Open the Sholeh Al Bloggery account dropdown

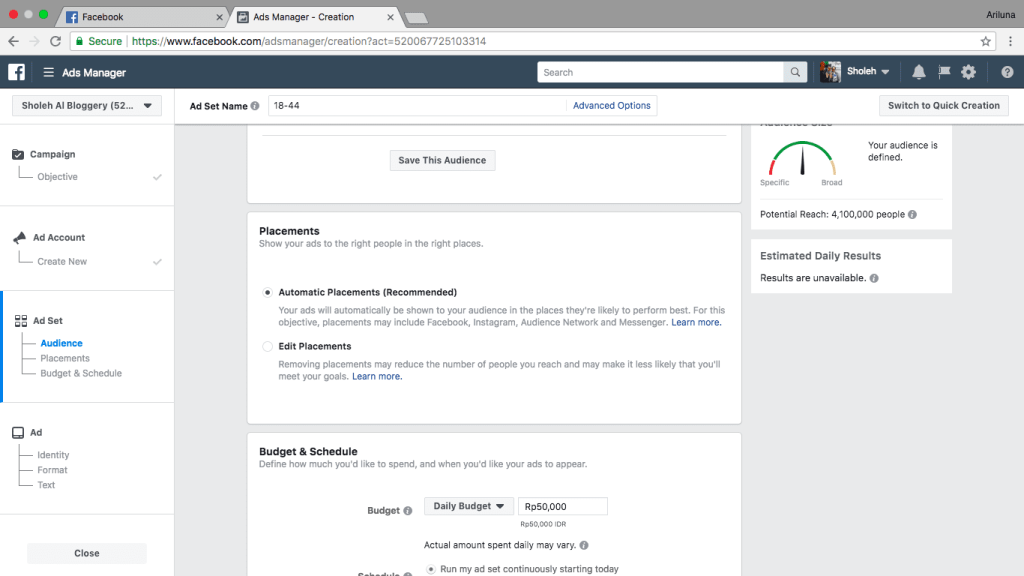pos(87,106)
